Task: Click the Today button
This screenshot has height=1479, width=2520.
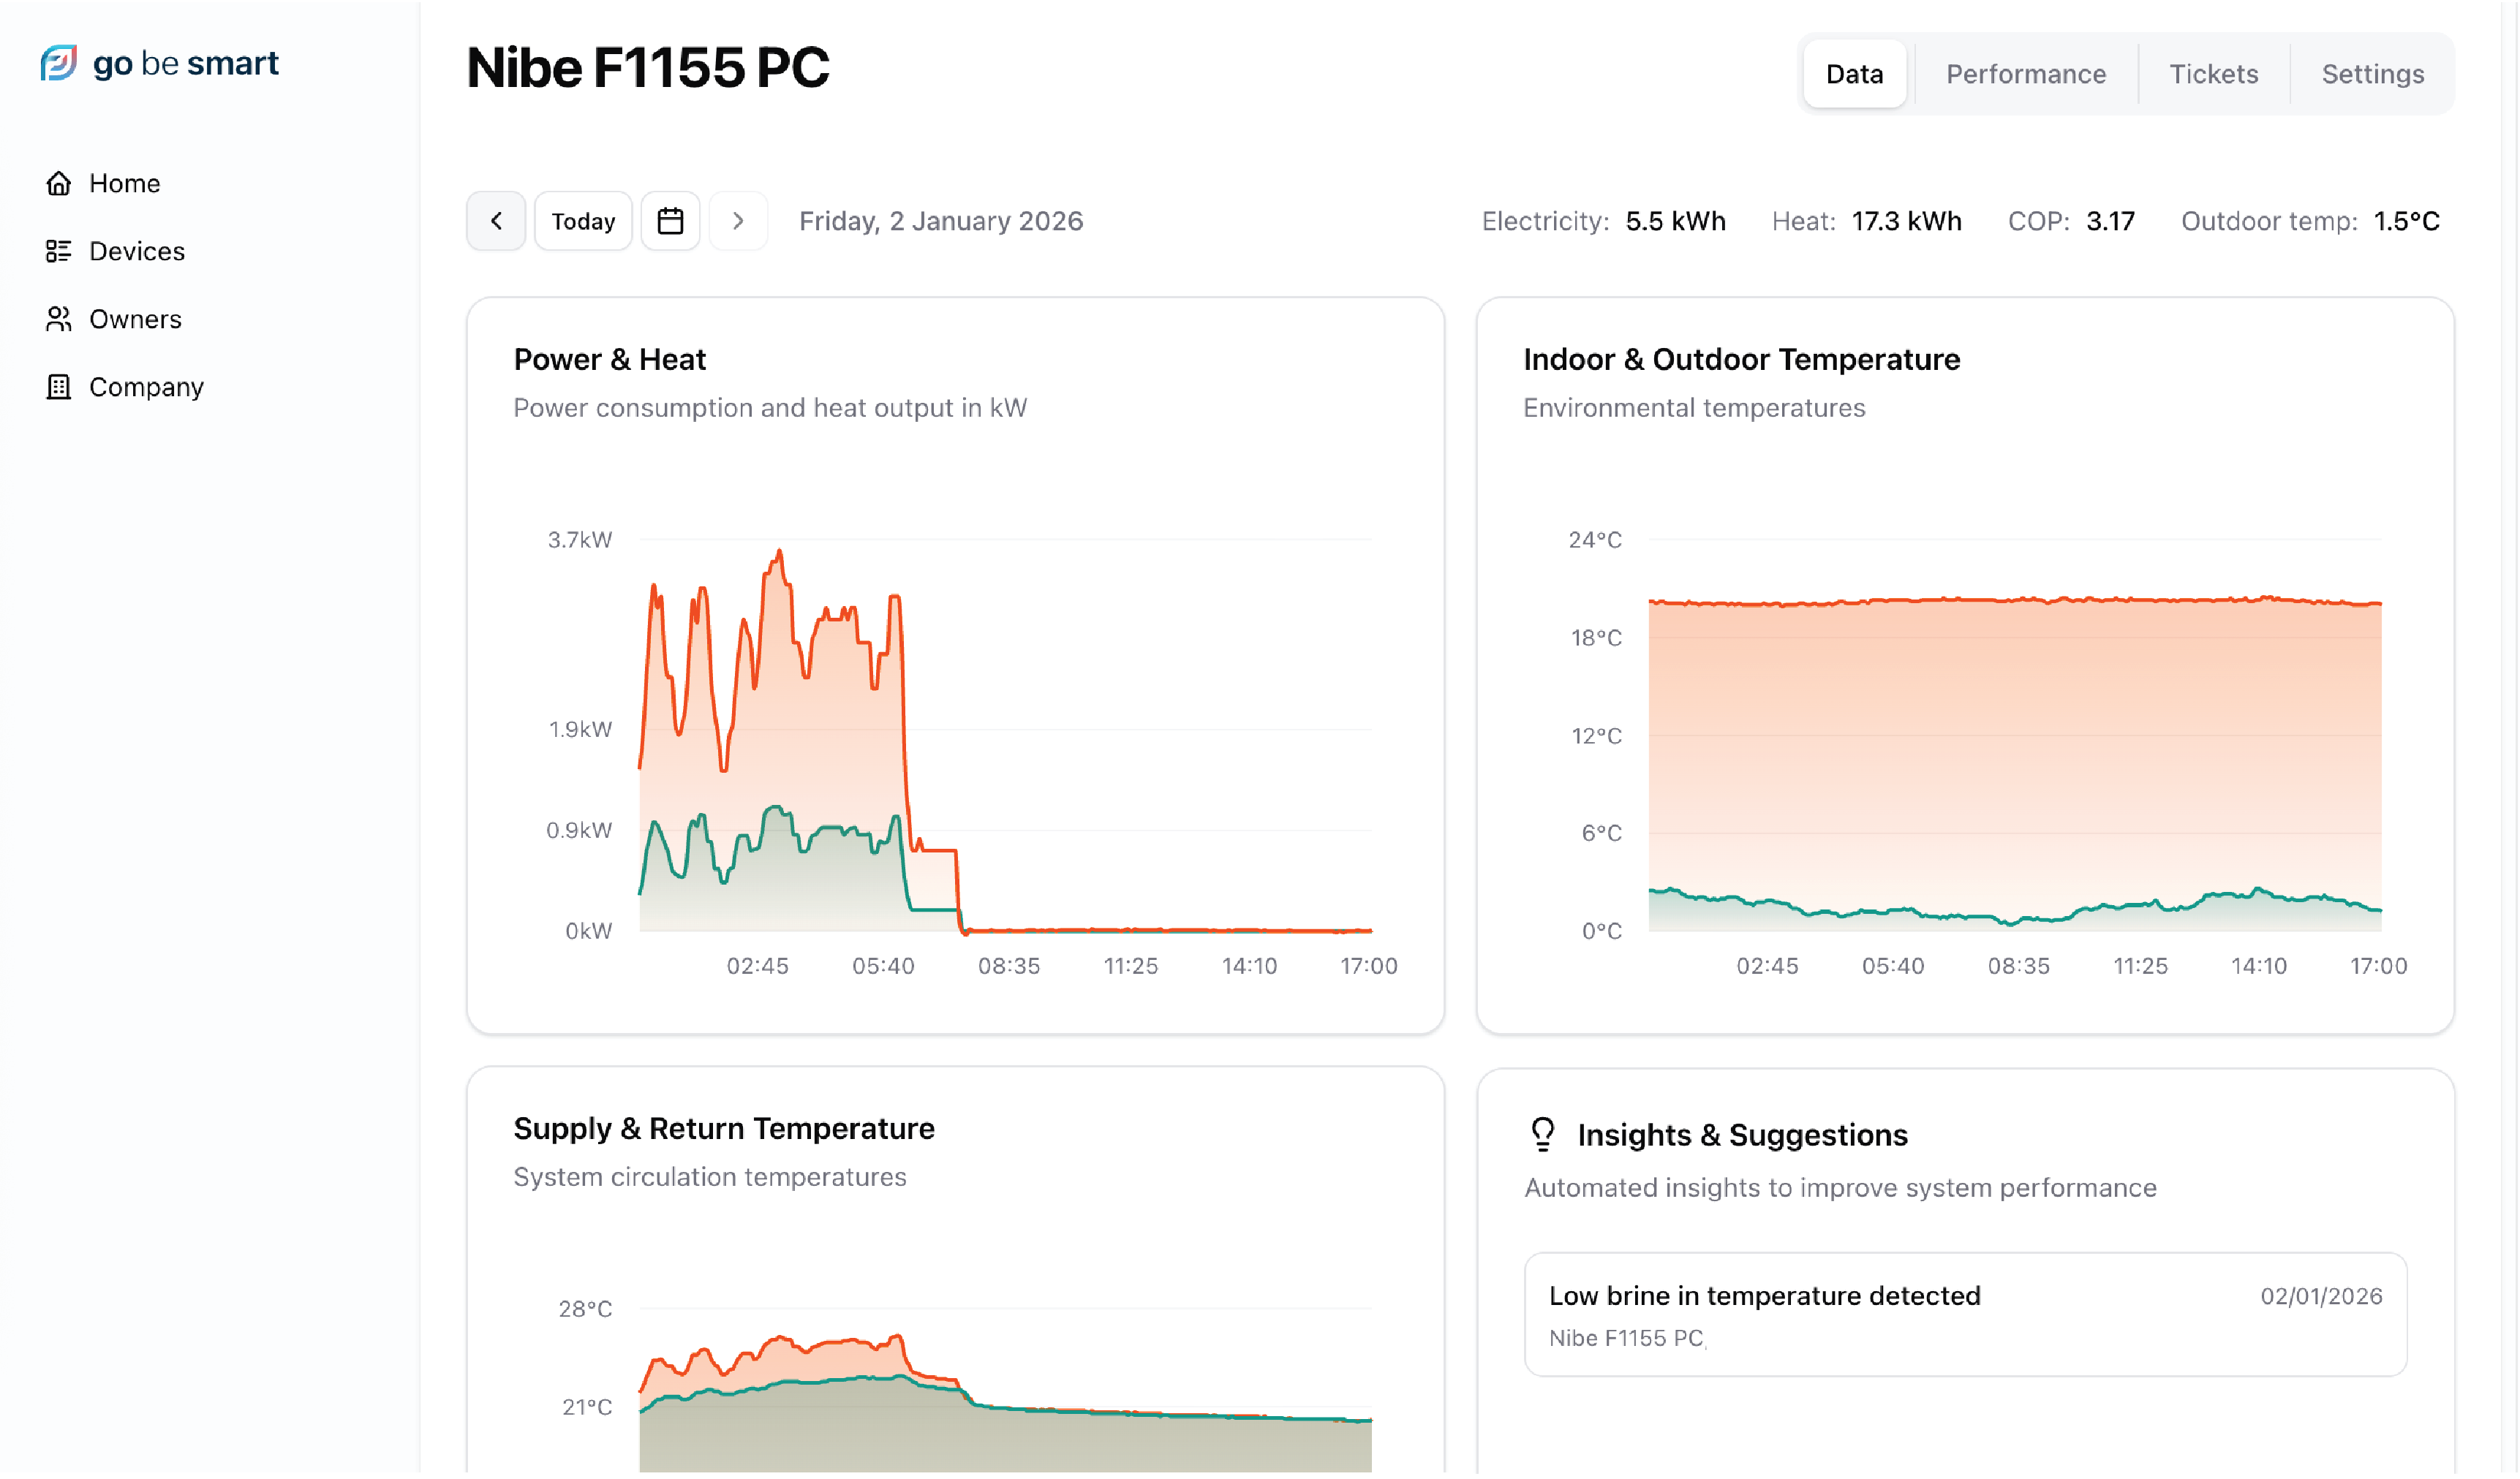Action: click(583, 220)
